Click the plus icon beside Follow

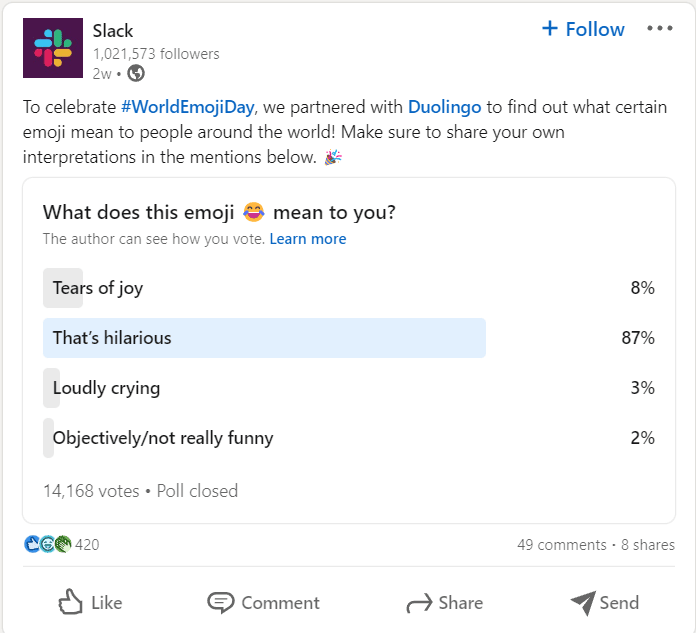(550, 28)
